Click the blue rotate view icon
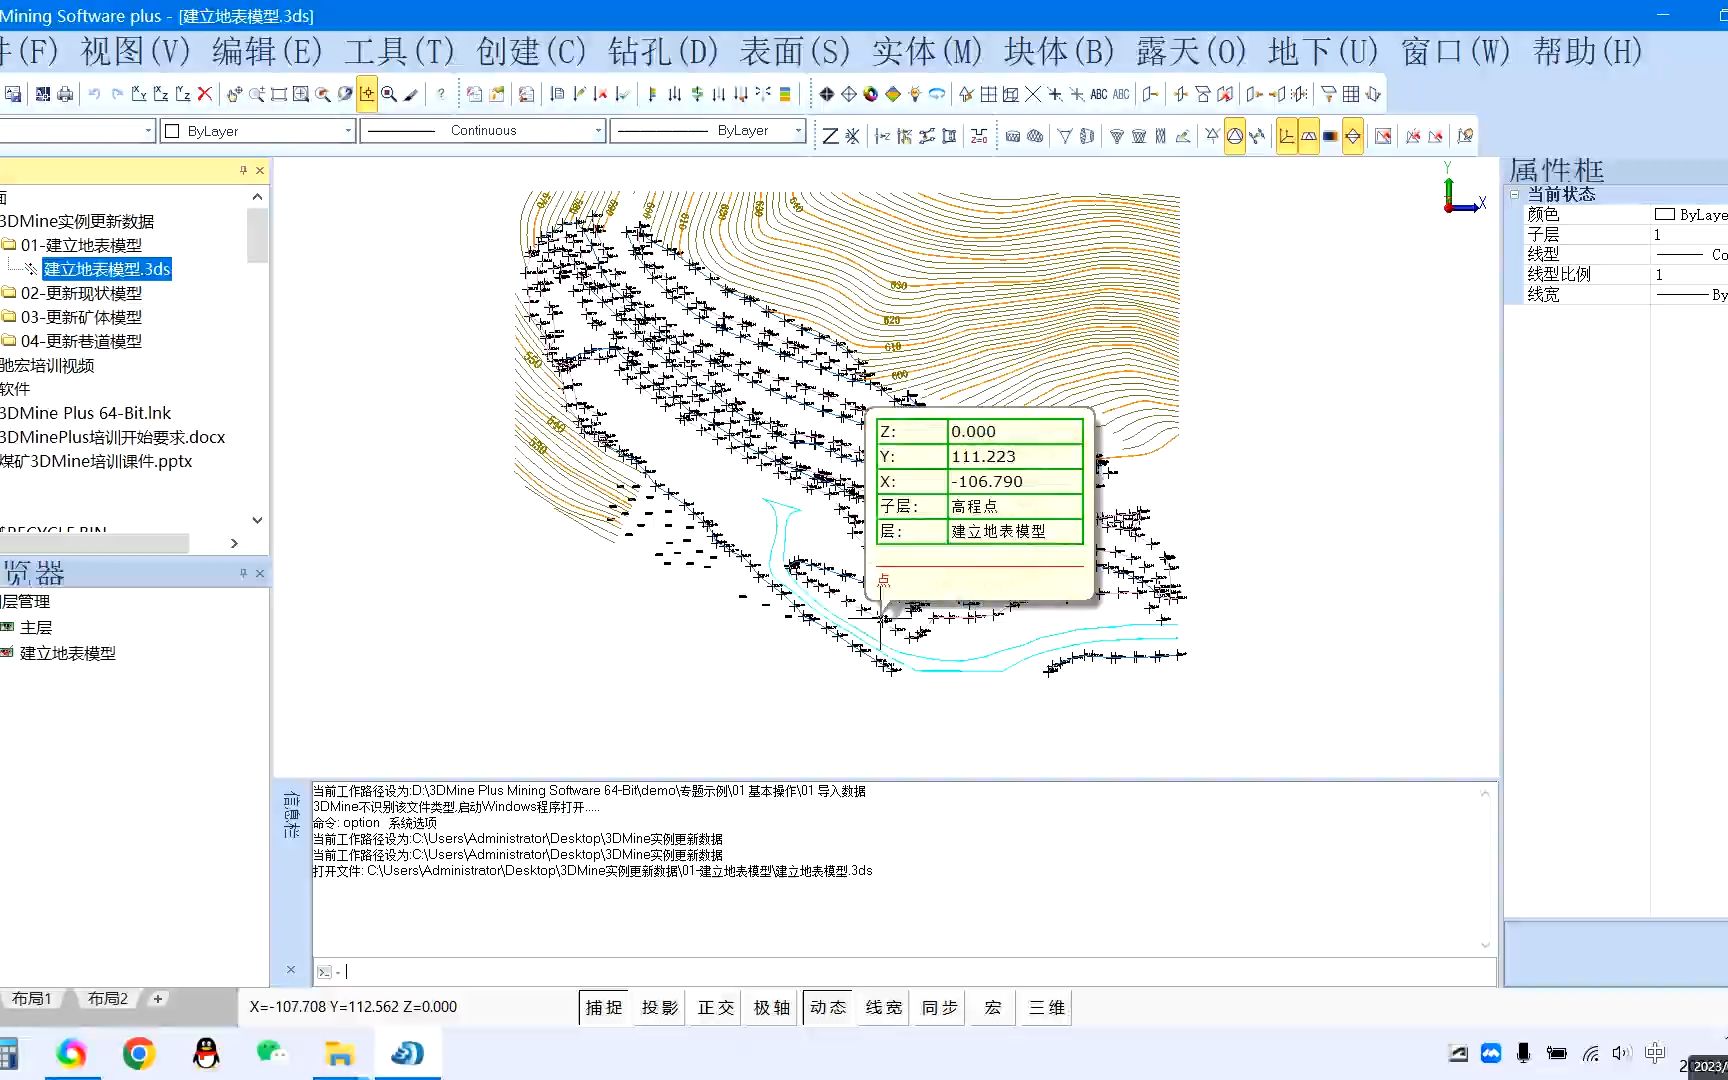 937,94
